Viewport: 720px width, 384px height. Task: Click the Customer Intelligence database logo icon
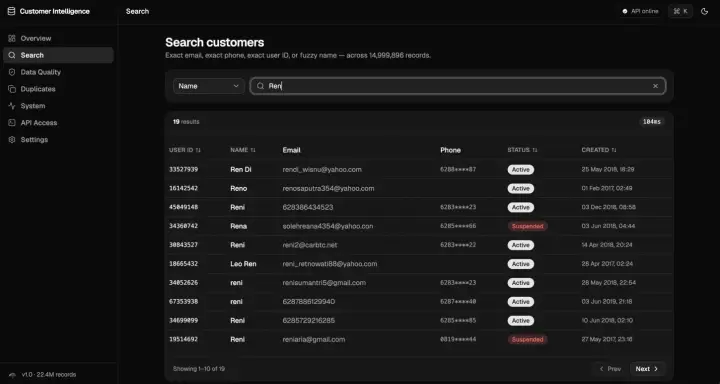pos(11,11)
